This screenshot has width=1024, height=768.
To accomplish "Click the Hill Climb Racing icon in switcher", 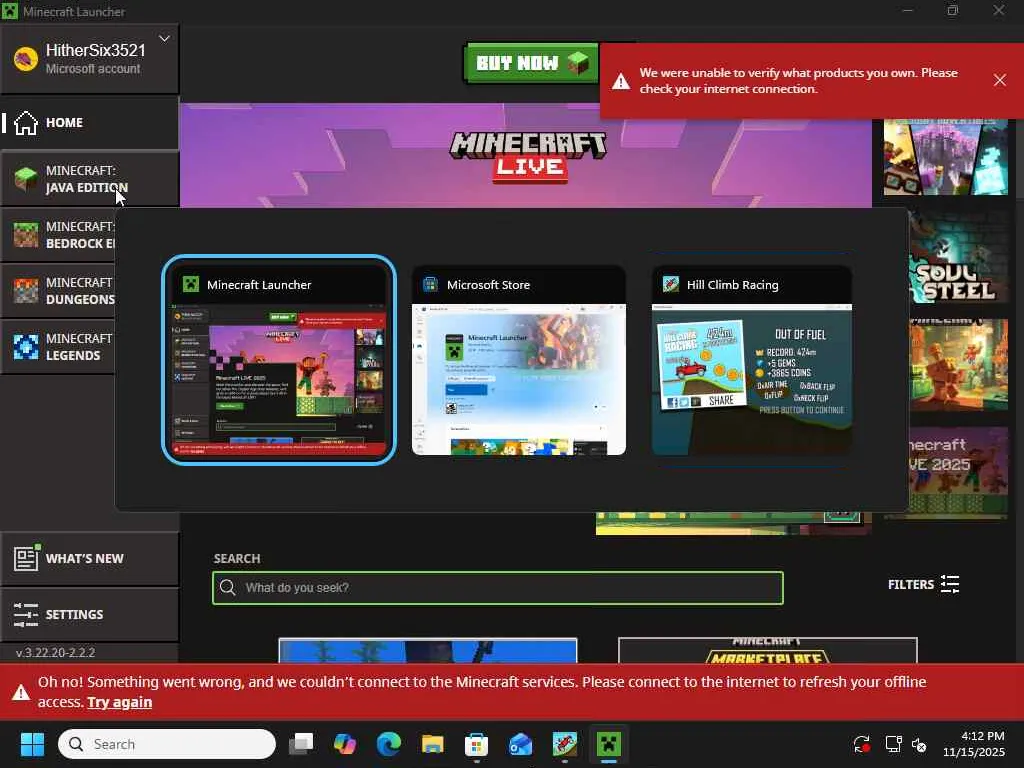I will [x=671, y=284].
